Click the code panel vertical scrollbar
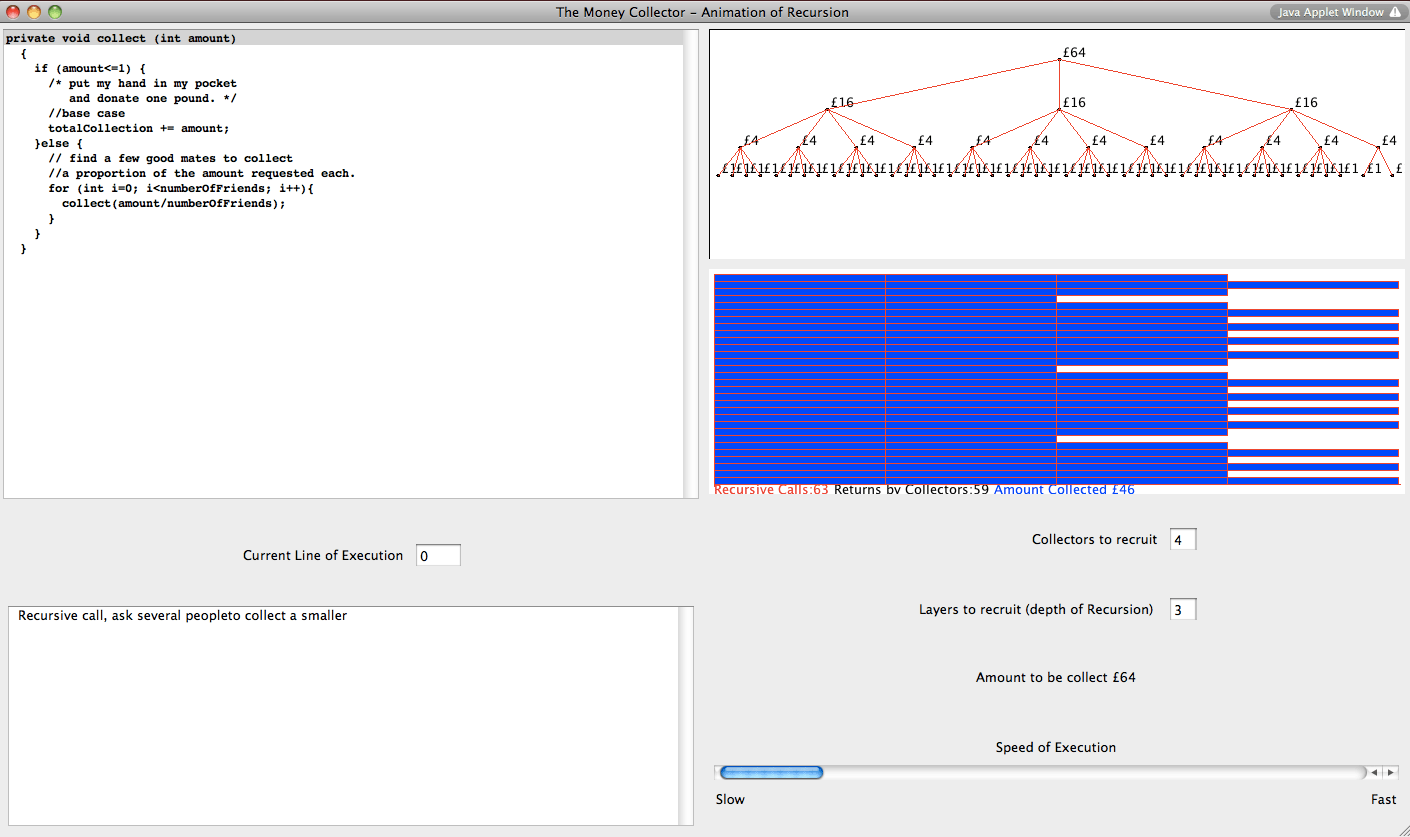This screenshot has height=837, width=1410. 690,264
